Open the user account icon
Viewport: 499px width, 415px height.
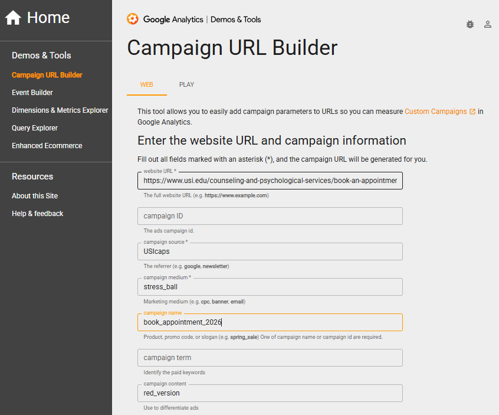[488, 24]
